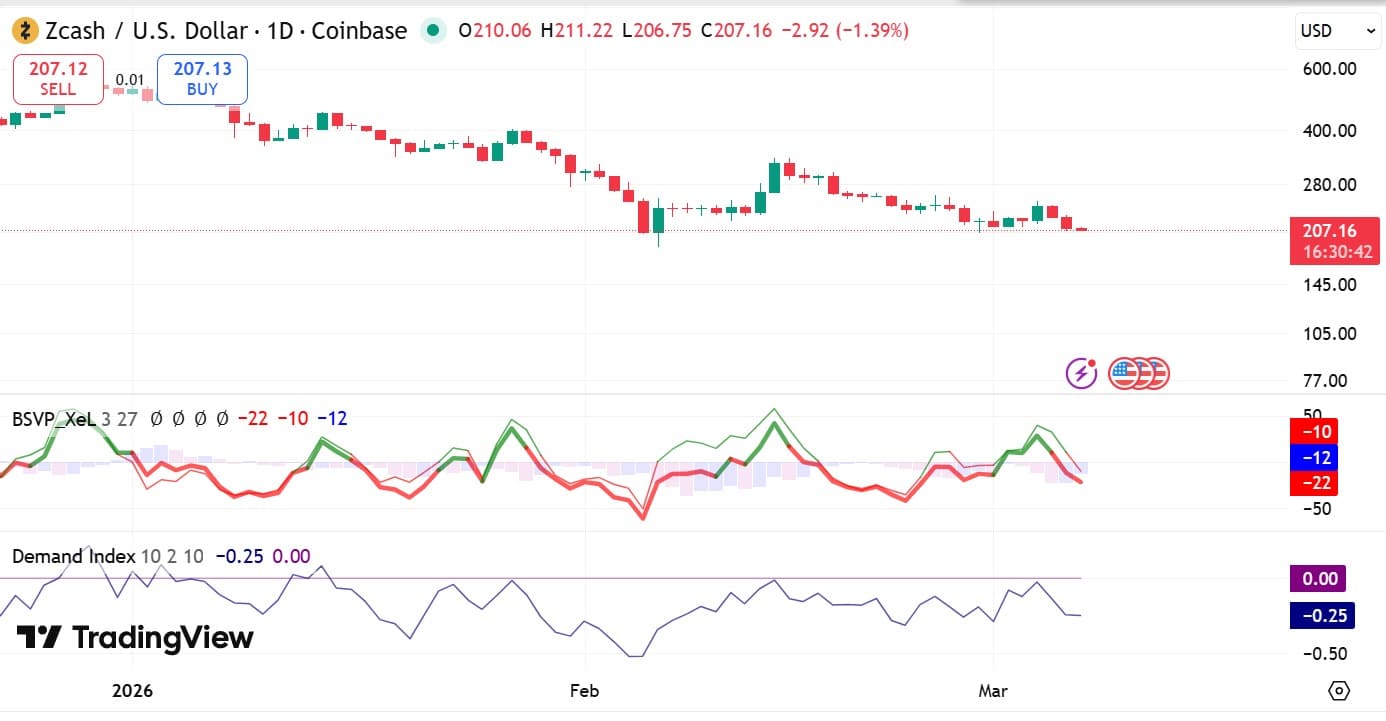1386x721 pixels.
Task: Click the navy -0.25 Demand Index value label
Action: tap(1320, 615)
